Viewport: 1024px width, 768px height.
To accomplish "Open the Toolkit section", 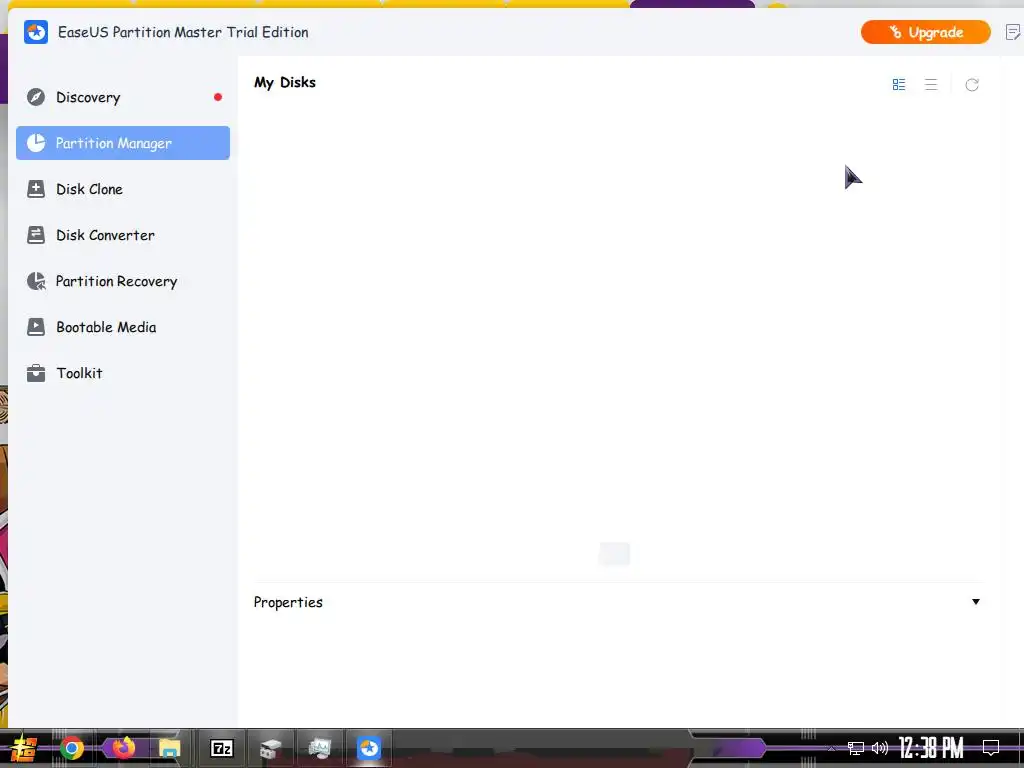I will (123, 373).
